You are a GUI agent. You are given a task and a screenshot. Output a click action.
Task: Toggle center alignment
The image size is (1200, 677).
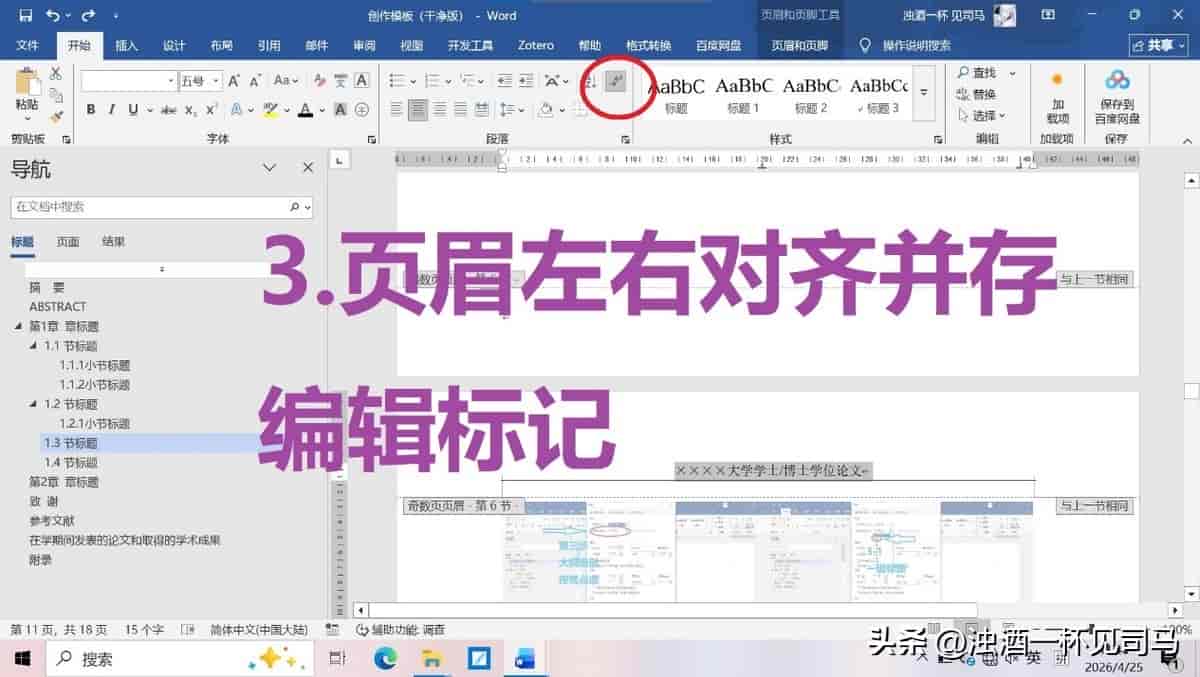(418, 110)
